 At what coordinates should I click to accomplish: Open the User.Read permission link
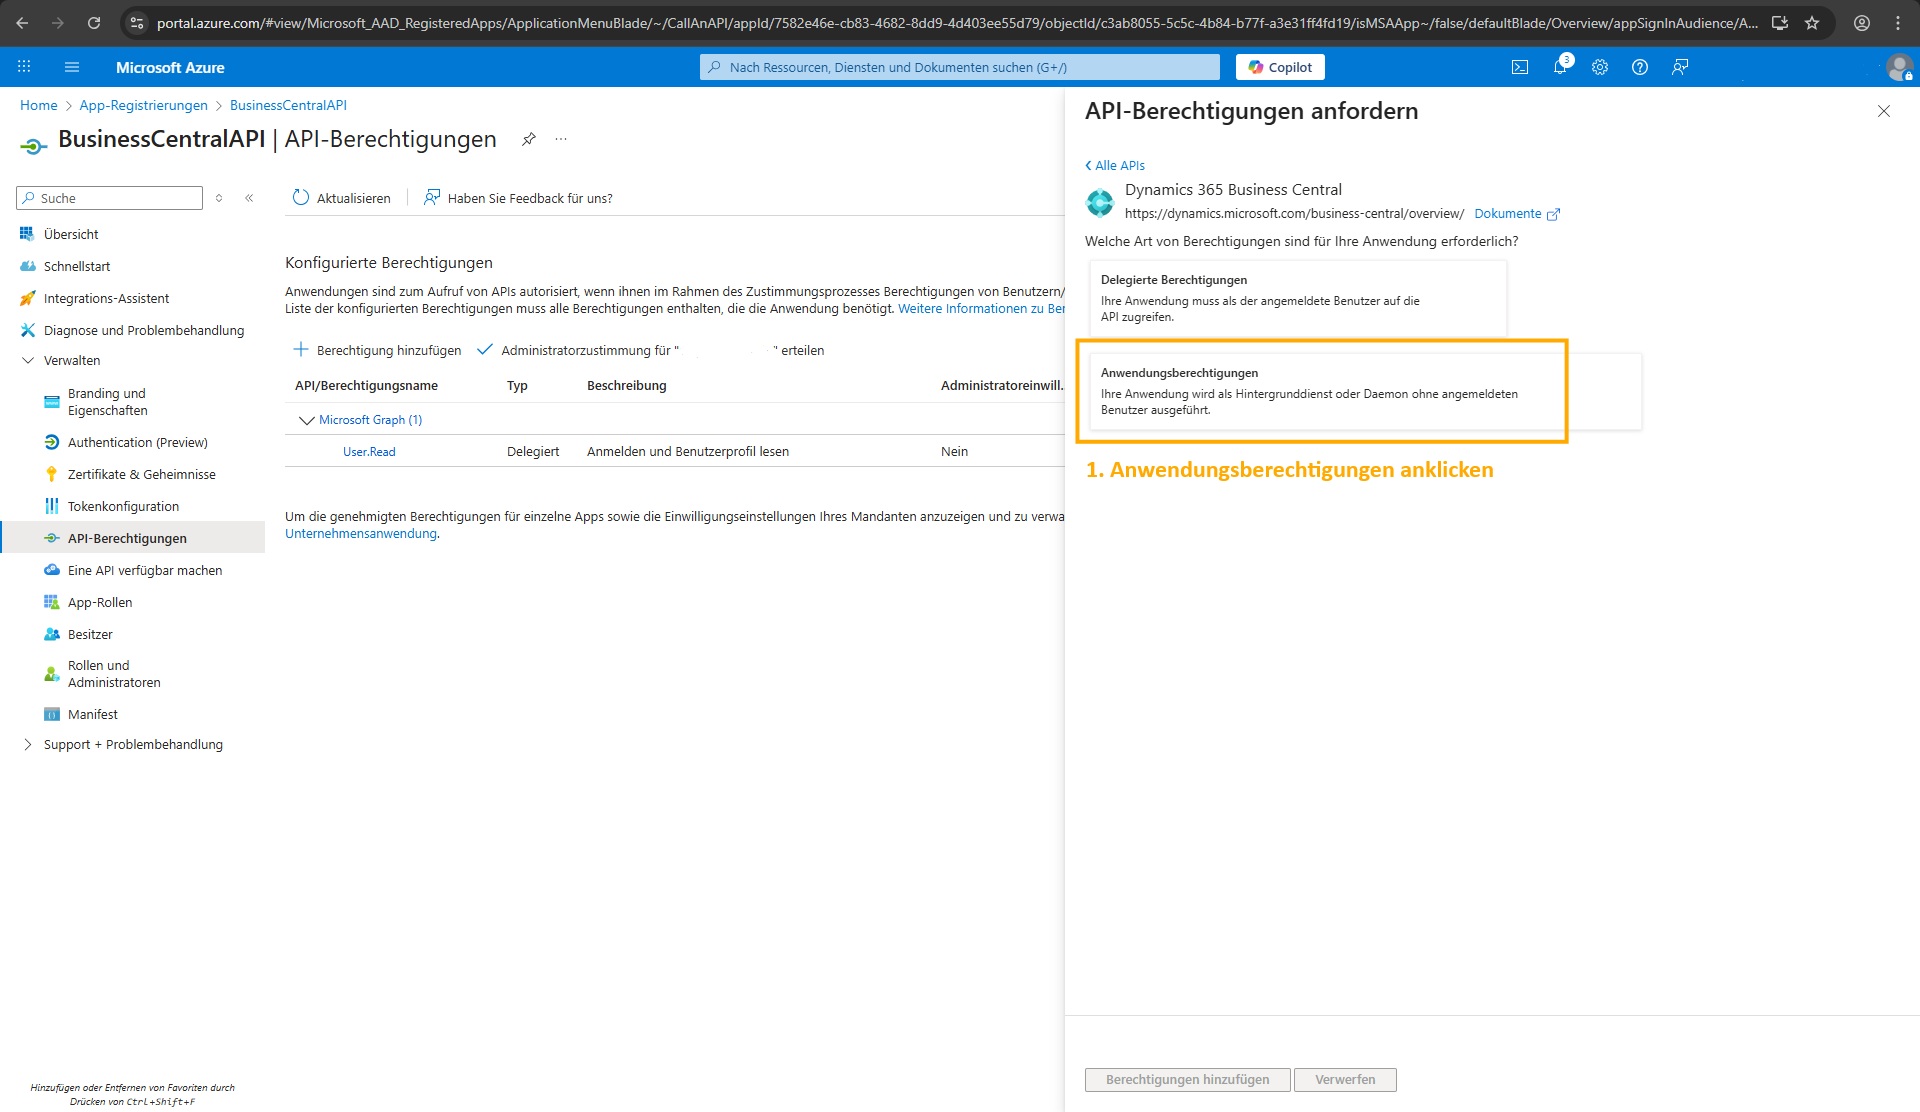369,452
